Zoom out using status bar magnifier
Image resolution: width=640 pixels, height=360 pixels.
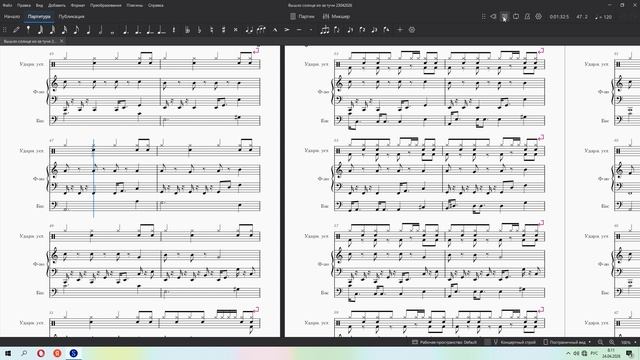(600, 342)
